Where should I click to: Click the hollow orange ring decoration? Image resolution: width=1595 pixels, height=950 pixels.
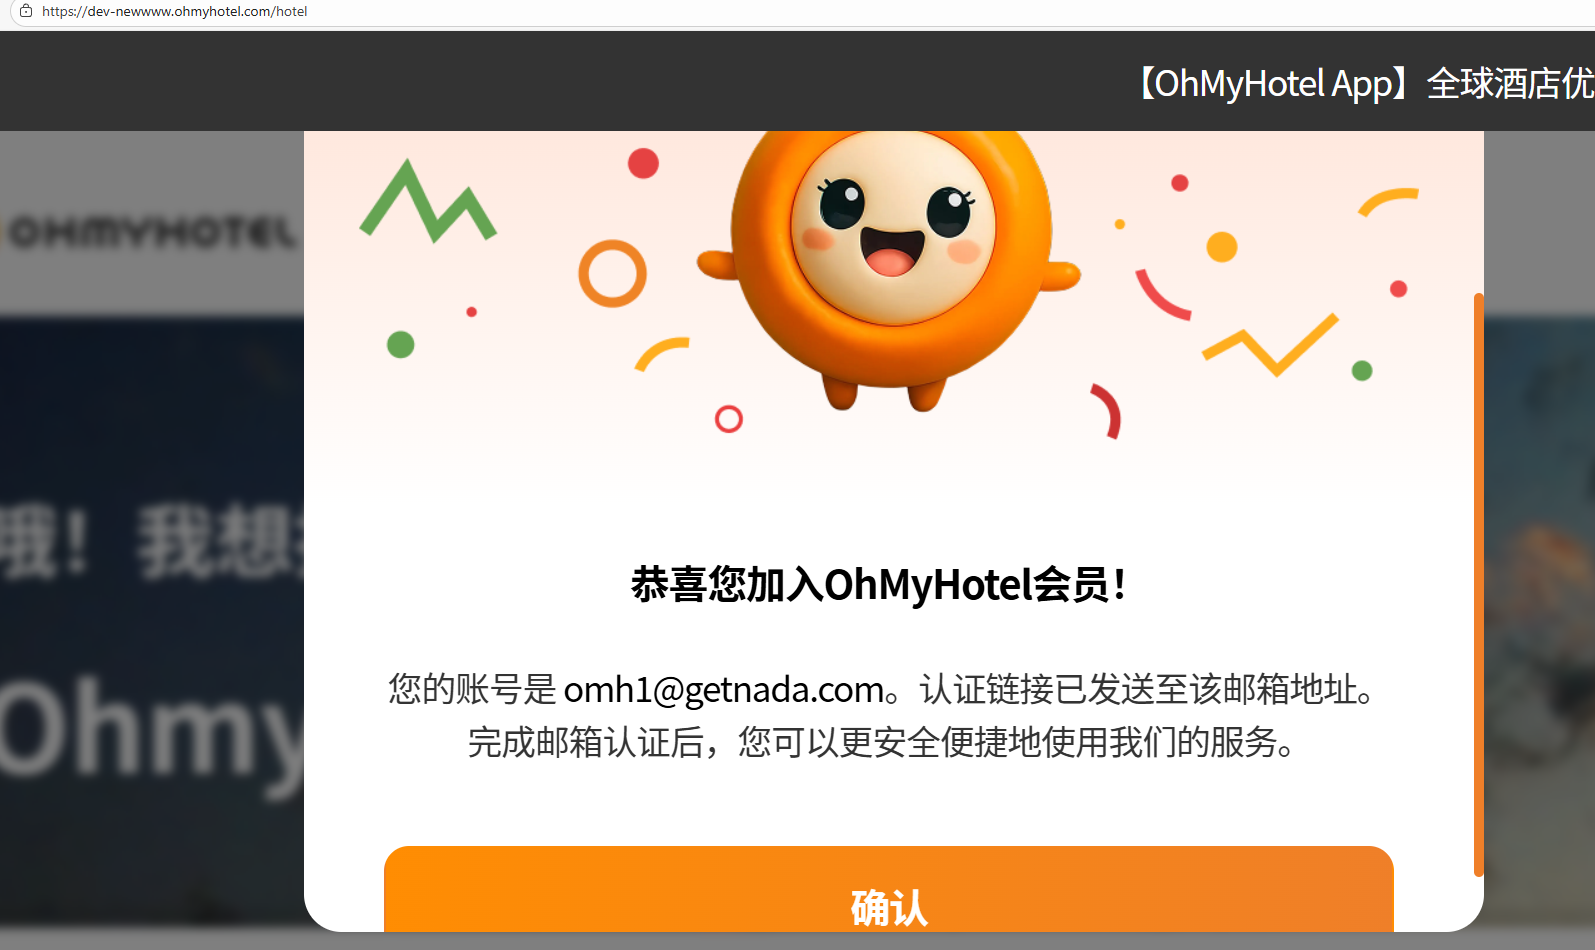[x=612, y=273]
